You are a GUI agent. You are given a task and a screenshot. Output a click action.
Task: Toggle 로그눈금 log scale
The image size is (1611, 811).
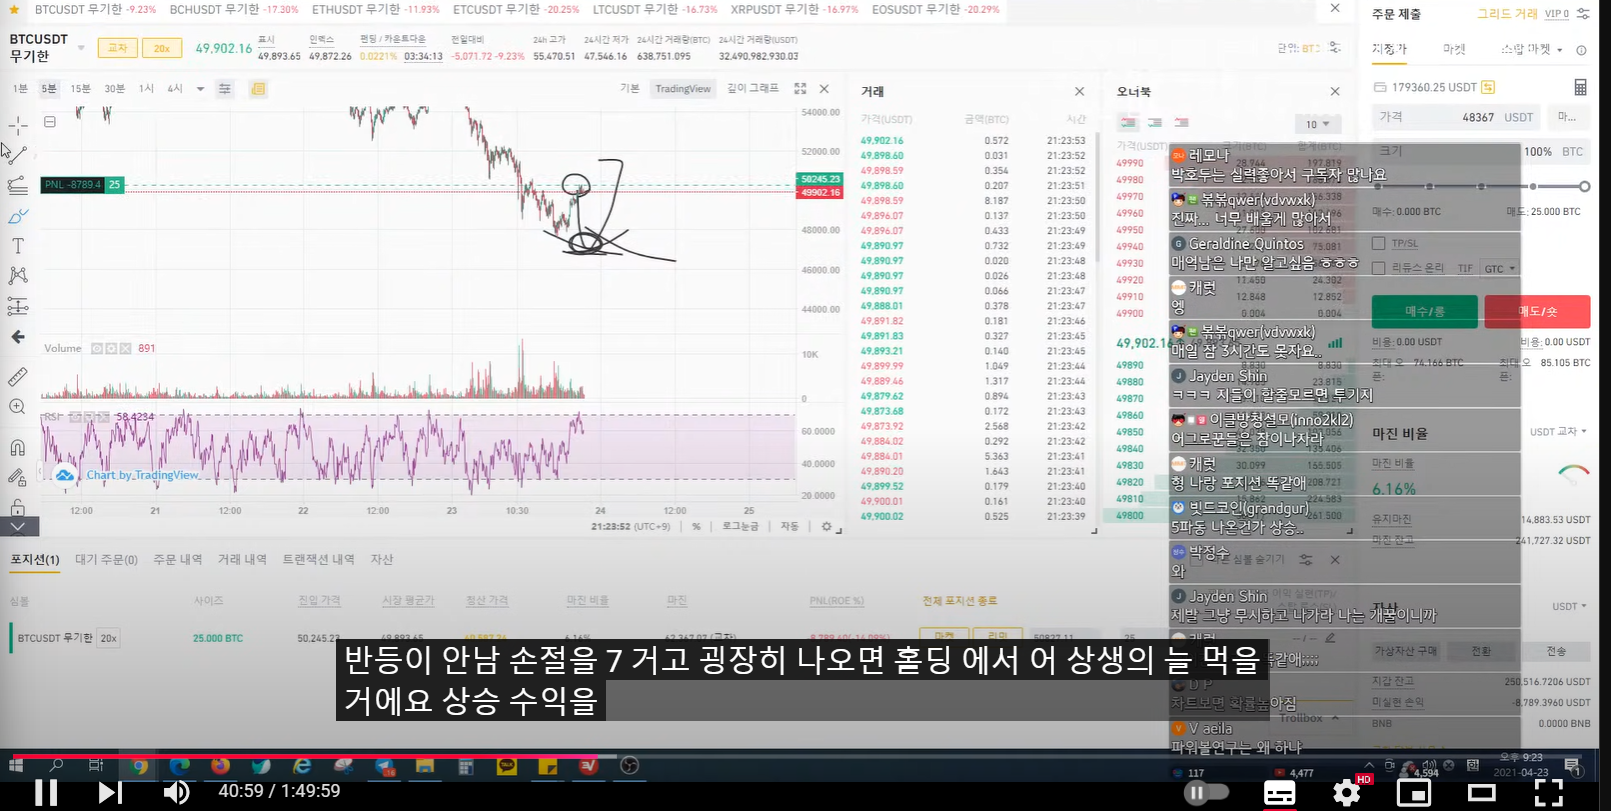740,526
